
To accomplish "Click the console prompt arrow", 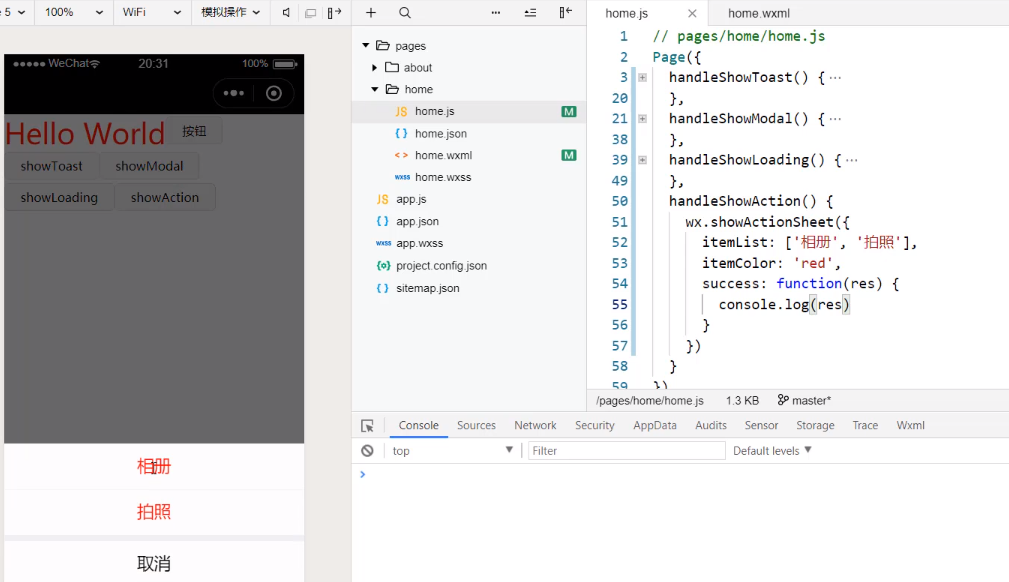I will (x=362, y=474).
